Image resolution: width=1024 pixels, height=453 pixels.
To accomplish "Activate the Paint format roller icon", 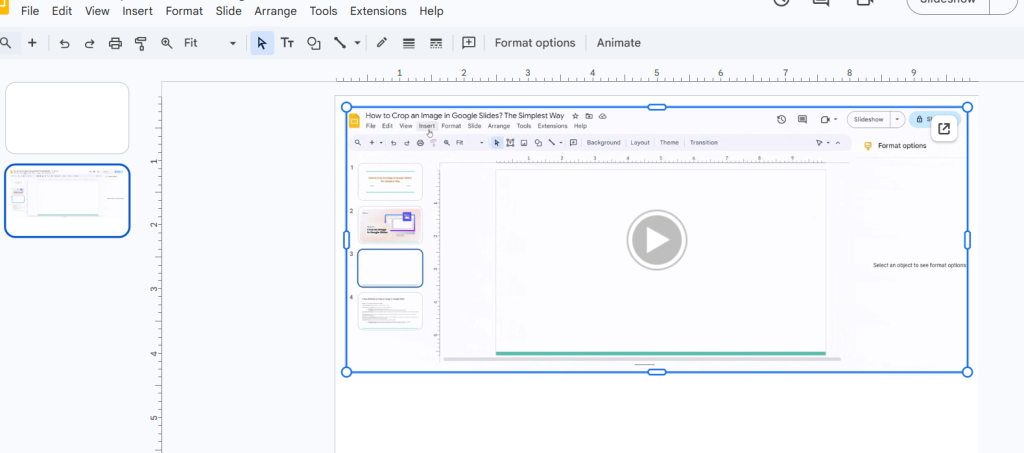I will pos(140,43).
